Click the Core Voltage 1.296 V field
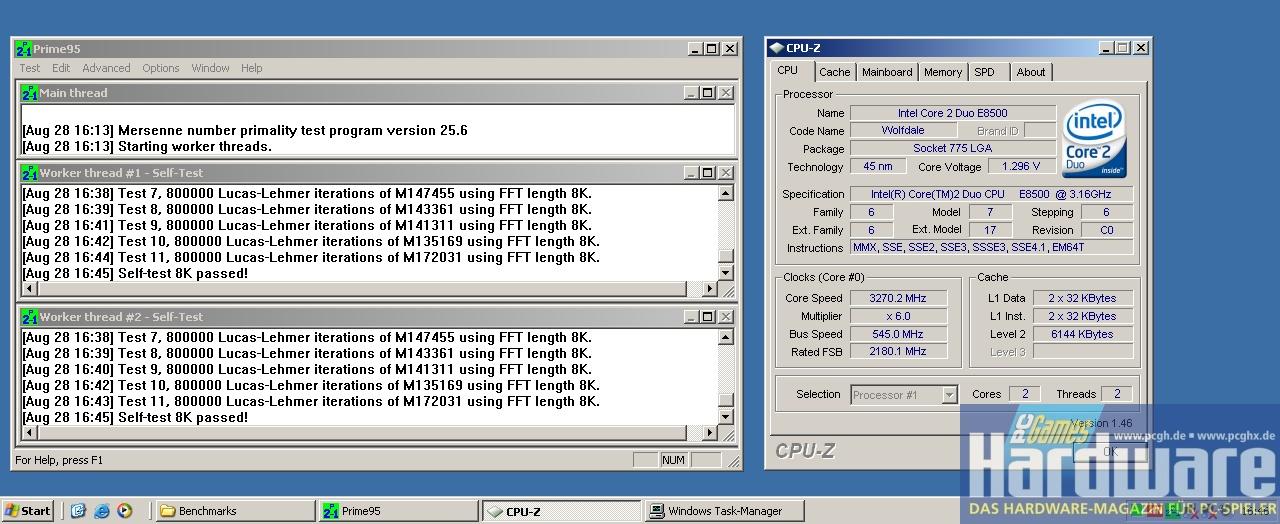Viewport: 1280px width, 524px height. [1021, 167]
